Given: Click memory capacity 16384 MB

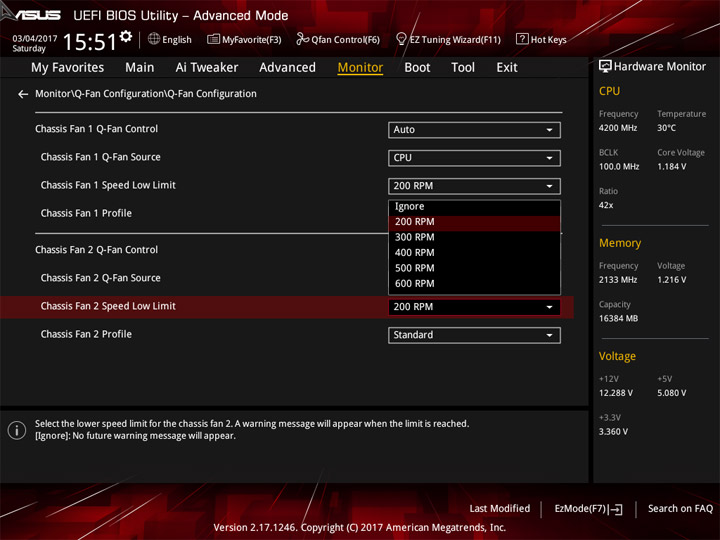Looking at the screenshot, I should click(618, 319).
